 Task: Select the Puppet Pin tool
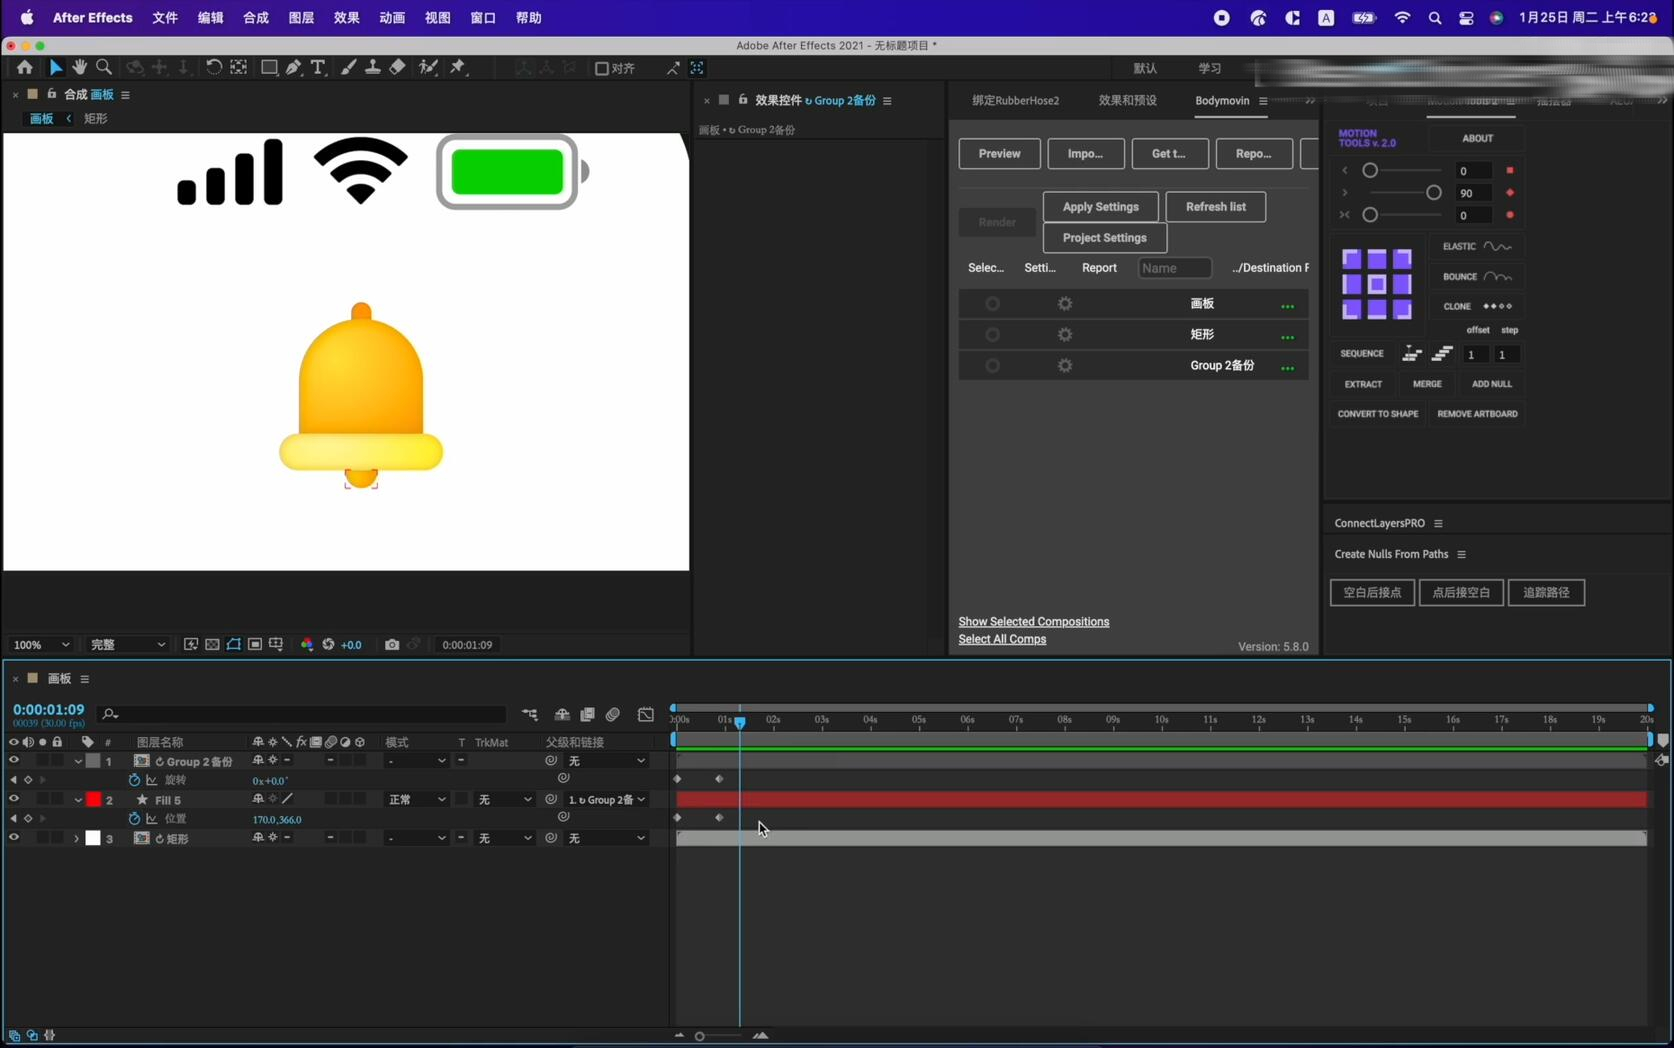pyautogui.click(x=459, y=67)
